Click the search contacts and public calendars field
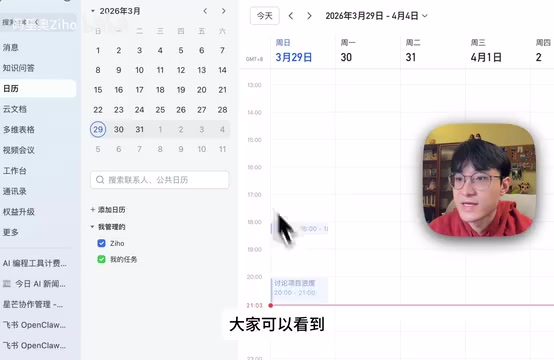Screen dimensions: 554x360 pyautogui.click(x=160, y=180)
